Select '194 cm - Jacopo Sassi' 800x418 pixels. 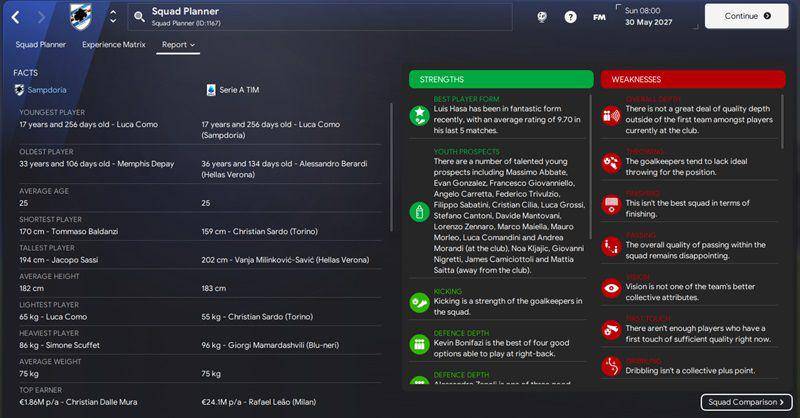[x=59, y=260]
